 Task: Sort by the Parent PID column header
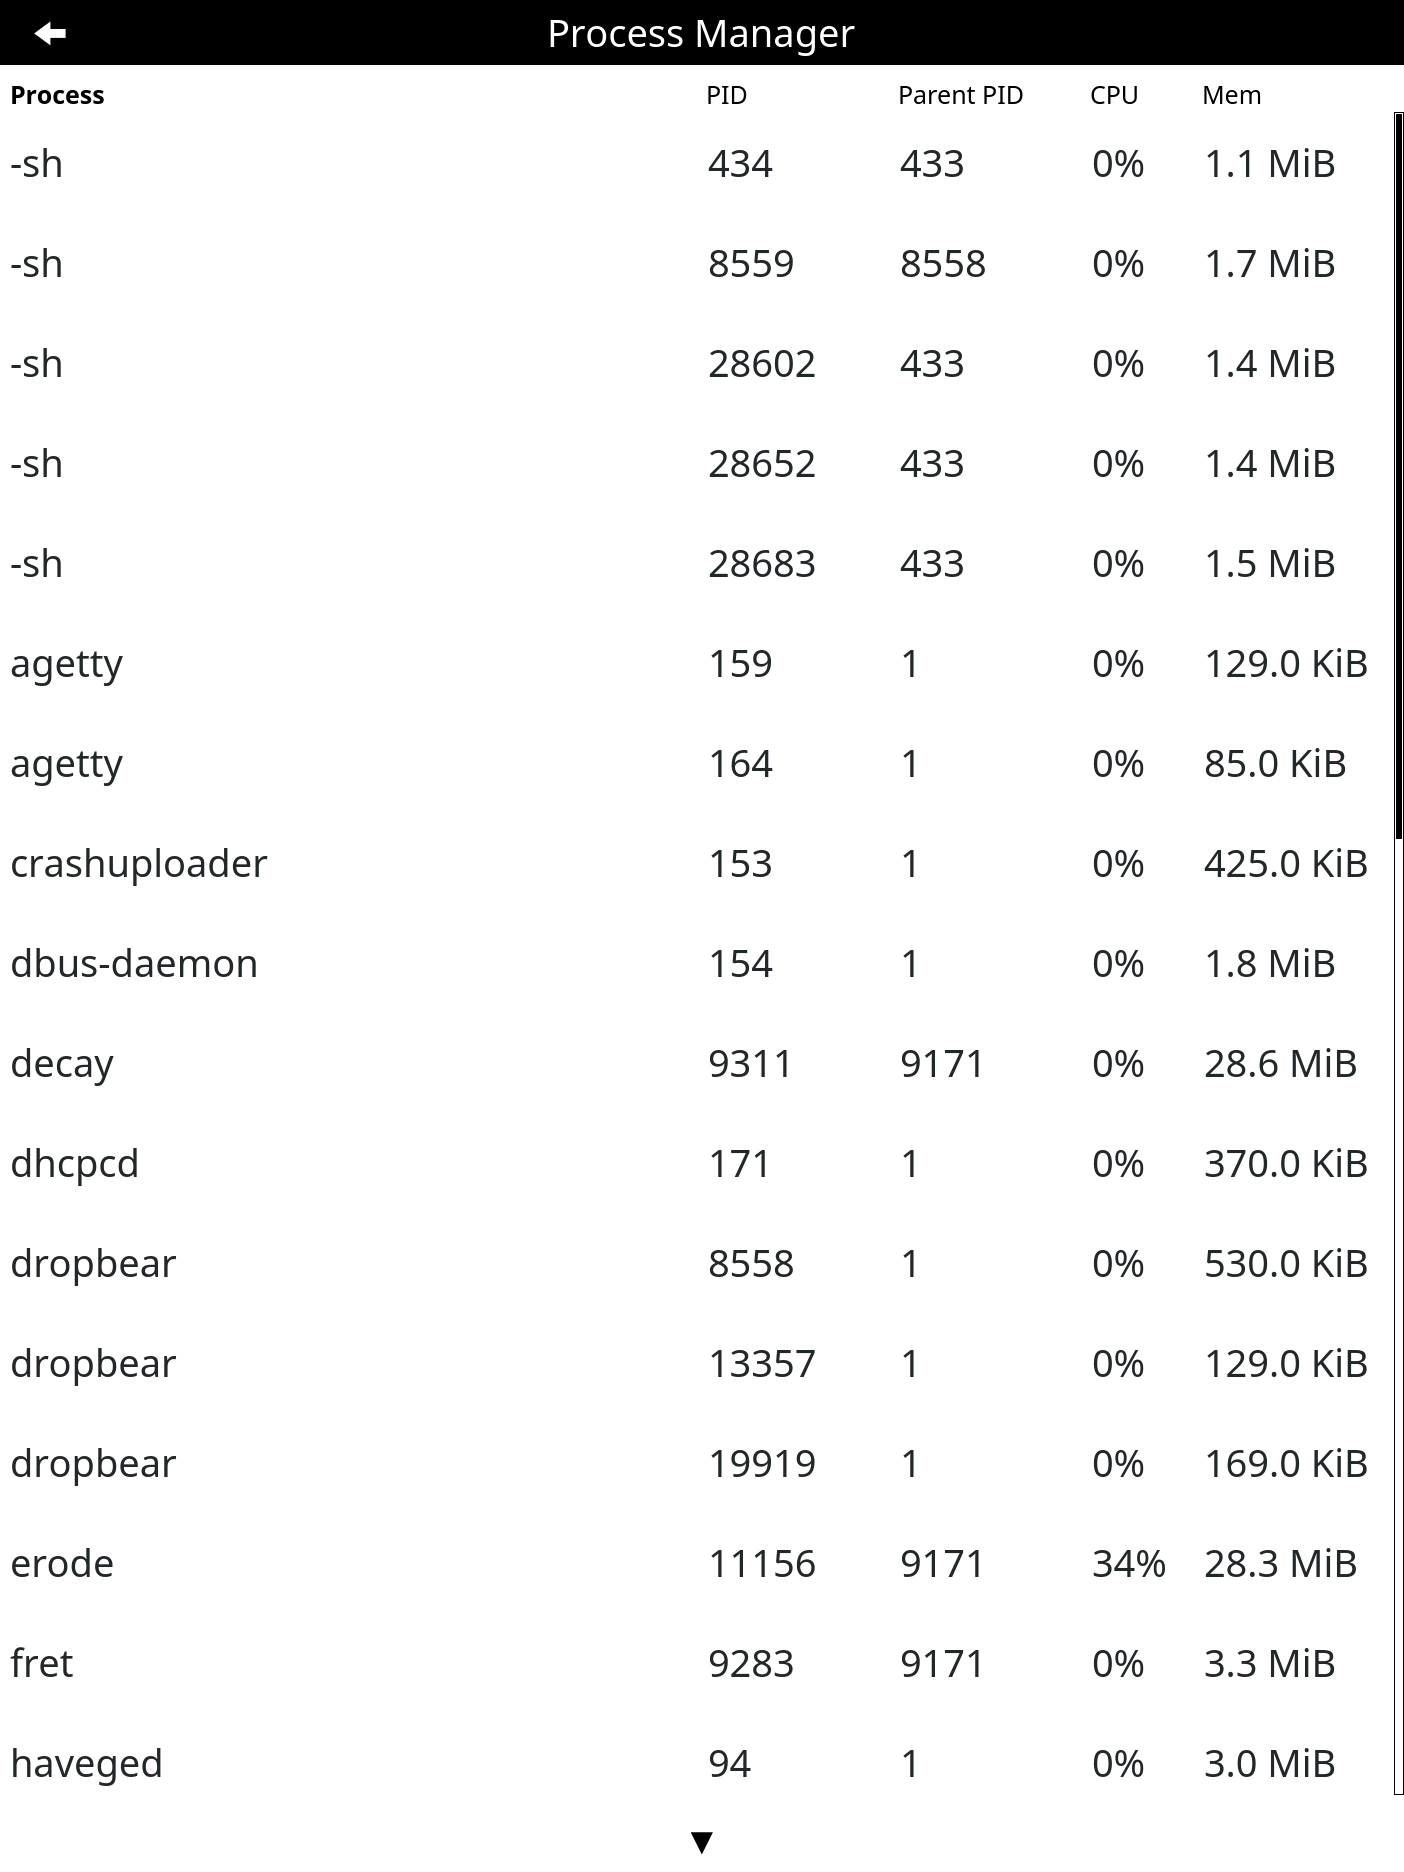(x=960, y=95)
